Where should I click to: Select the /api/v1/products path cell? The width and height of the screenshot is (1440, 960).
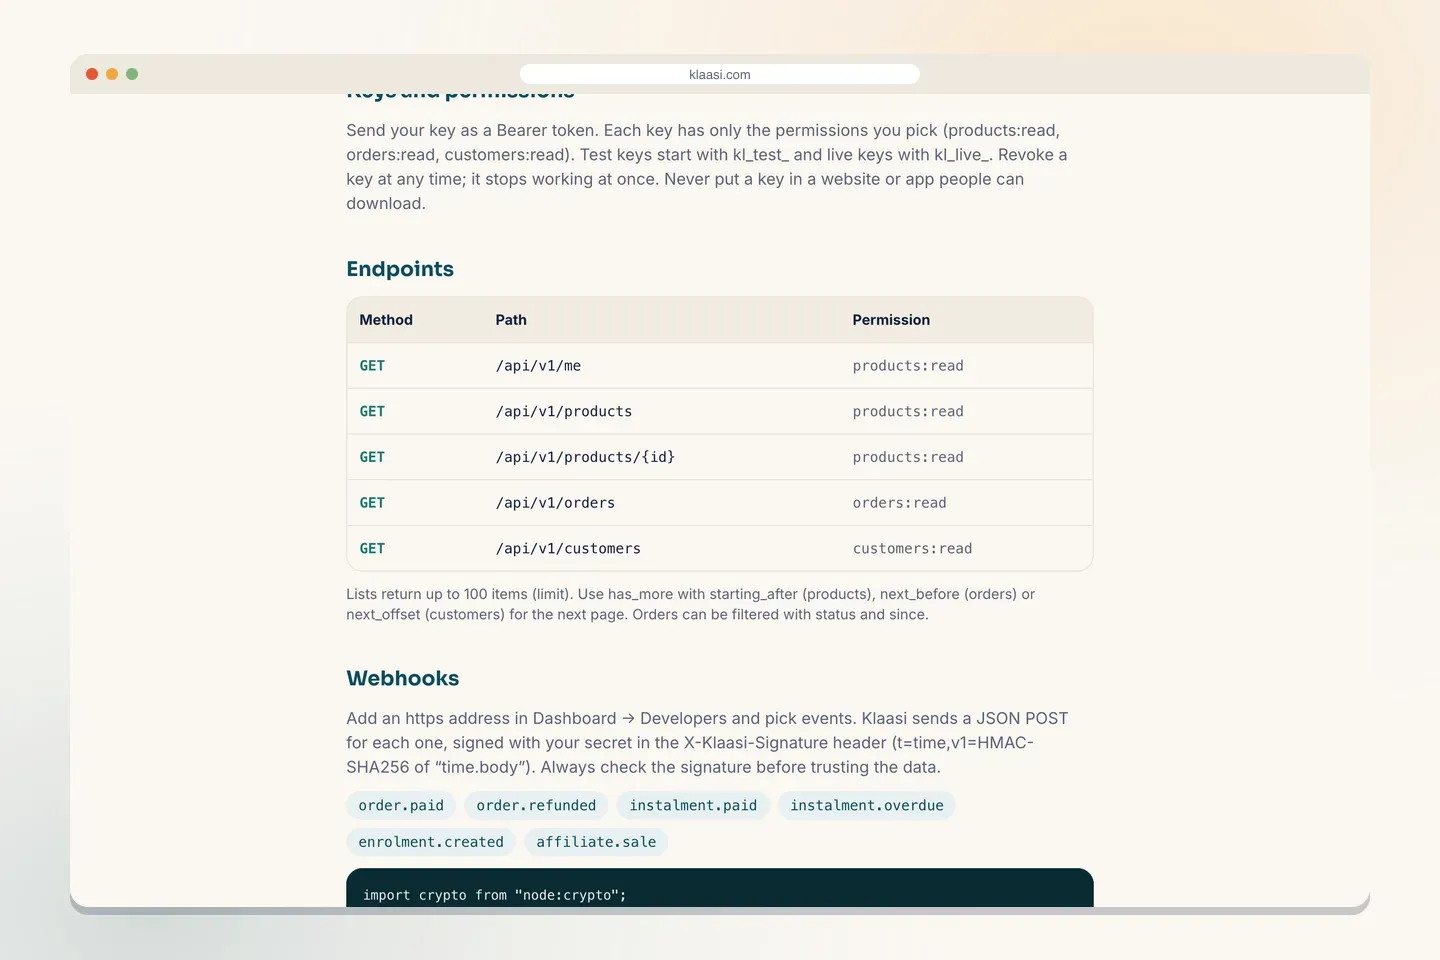pyautogui.click(x=564, y=412)
